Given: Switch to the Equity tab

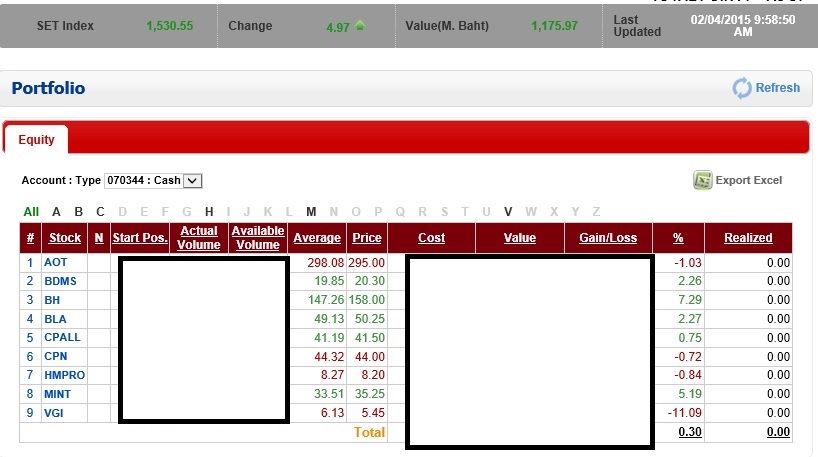Looking at the screenshot, I should pyautogui.click(x=36, y=140).
